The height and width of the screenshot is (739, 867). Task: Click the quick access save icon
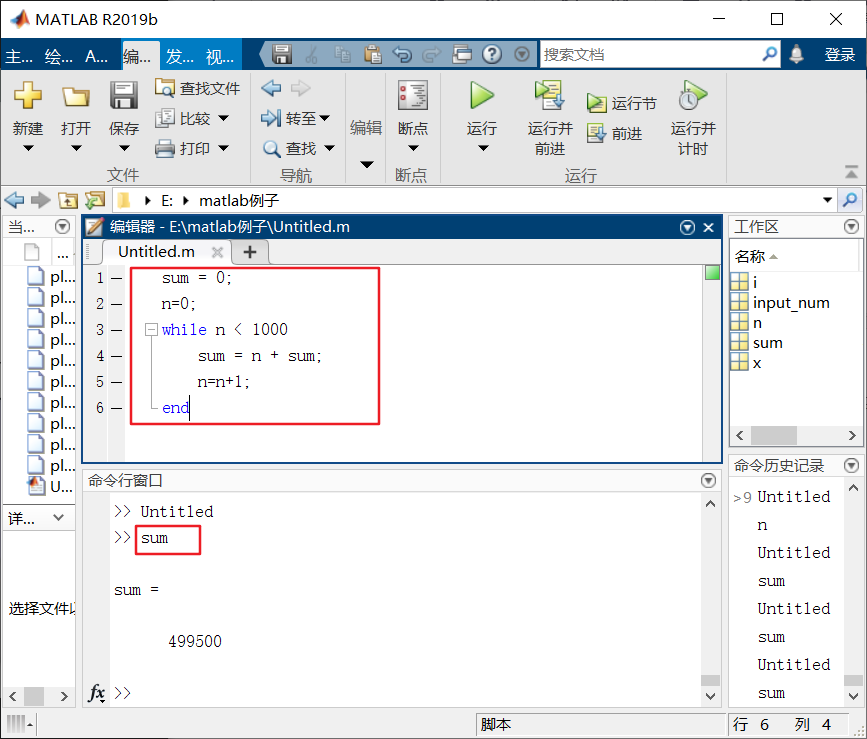click(x=282, y=54)
